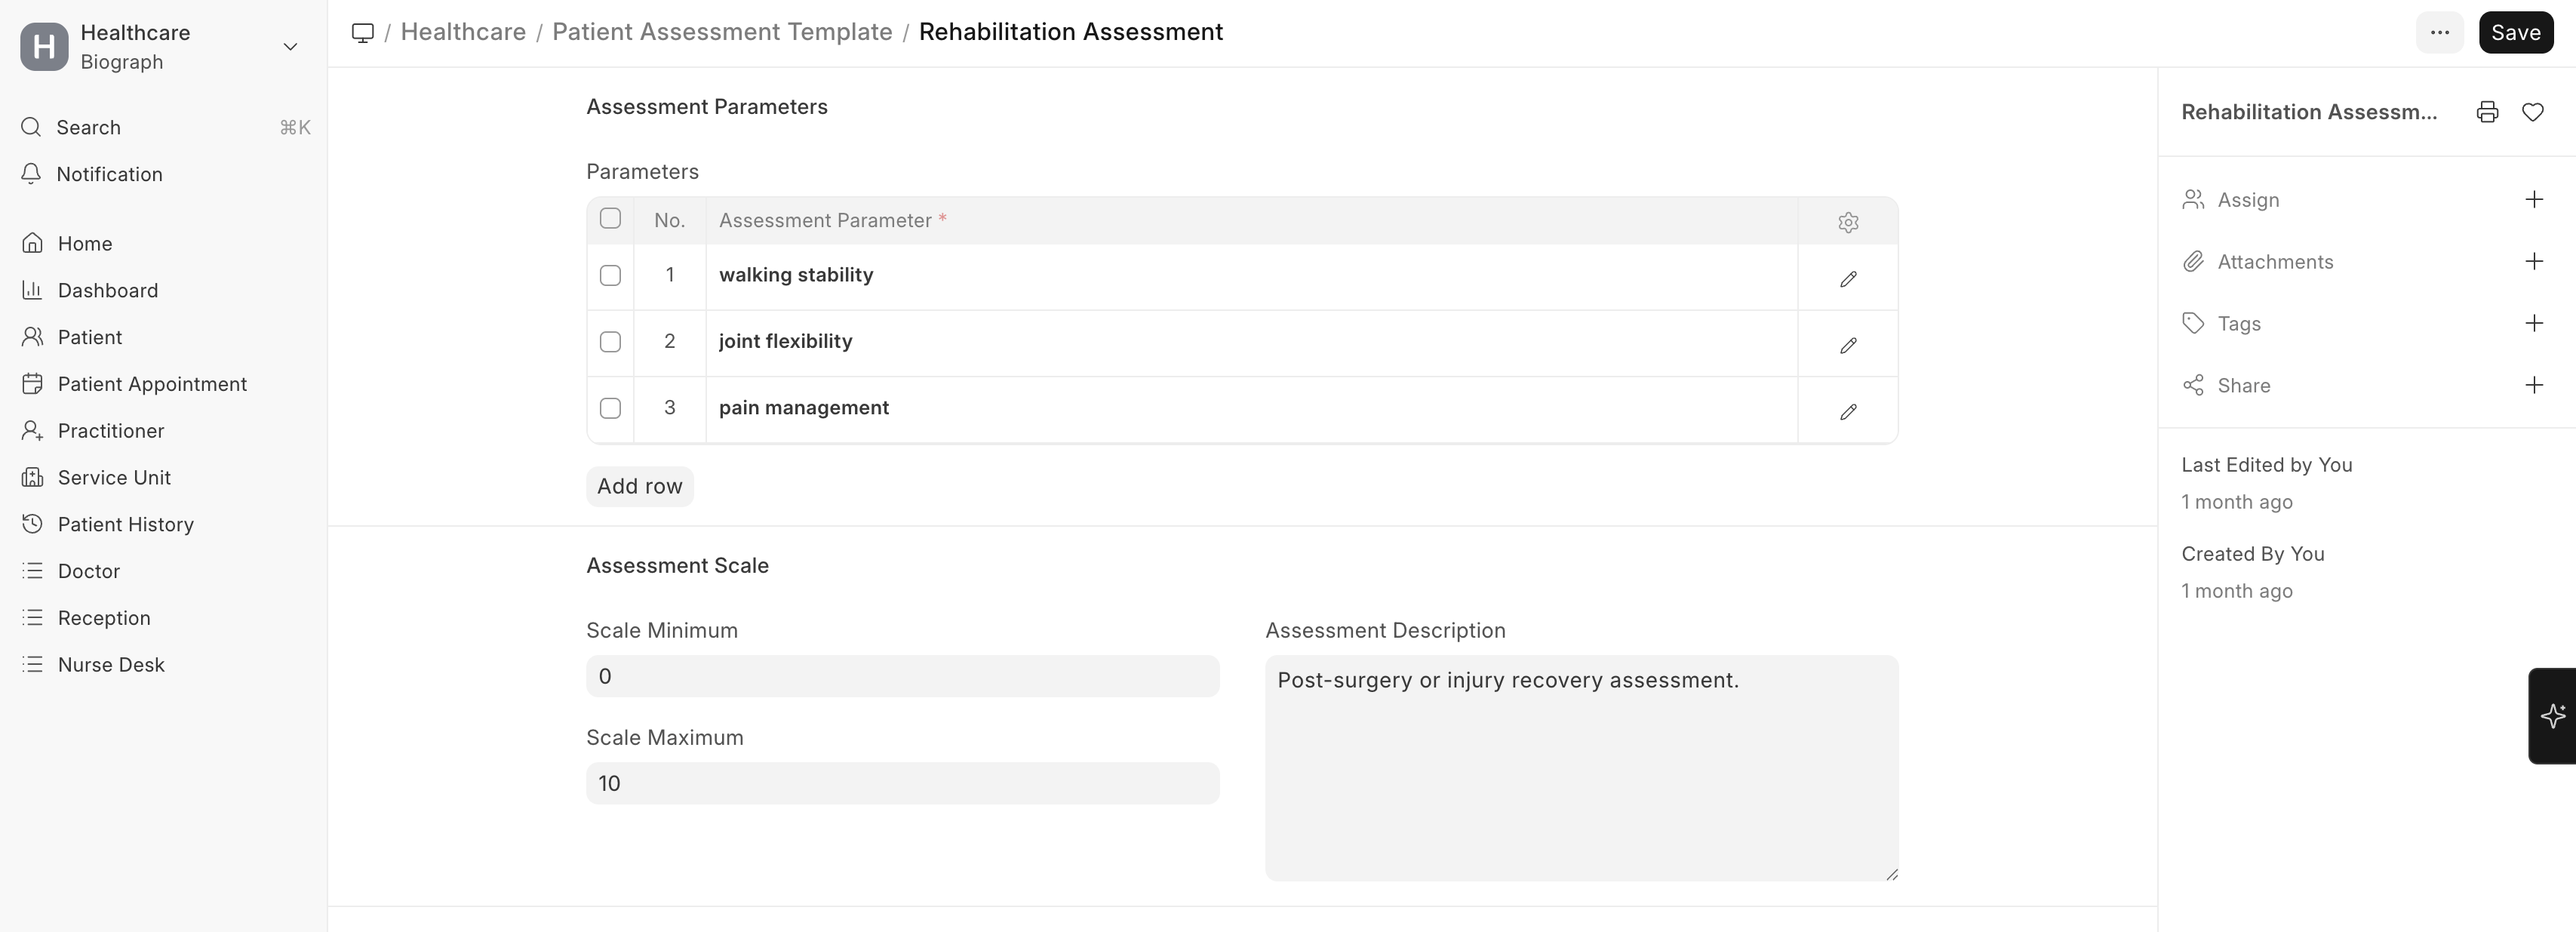Click the heart icon to like the assessment
The height and width of the screenshot is (932, 2576).
tap(2533, 112)
